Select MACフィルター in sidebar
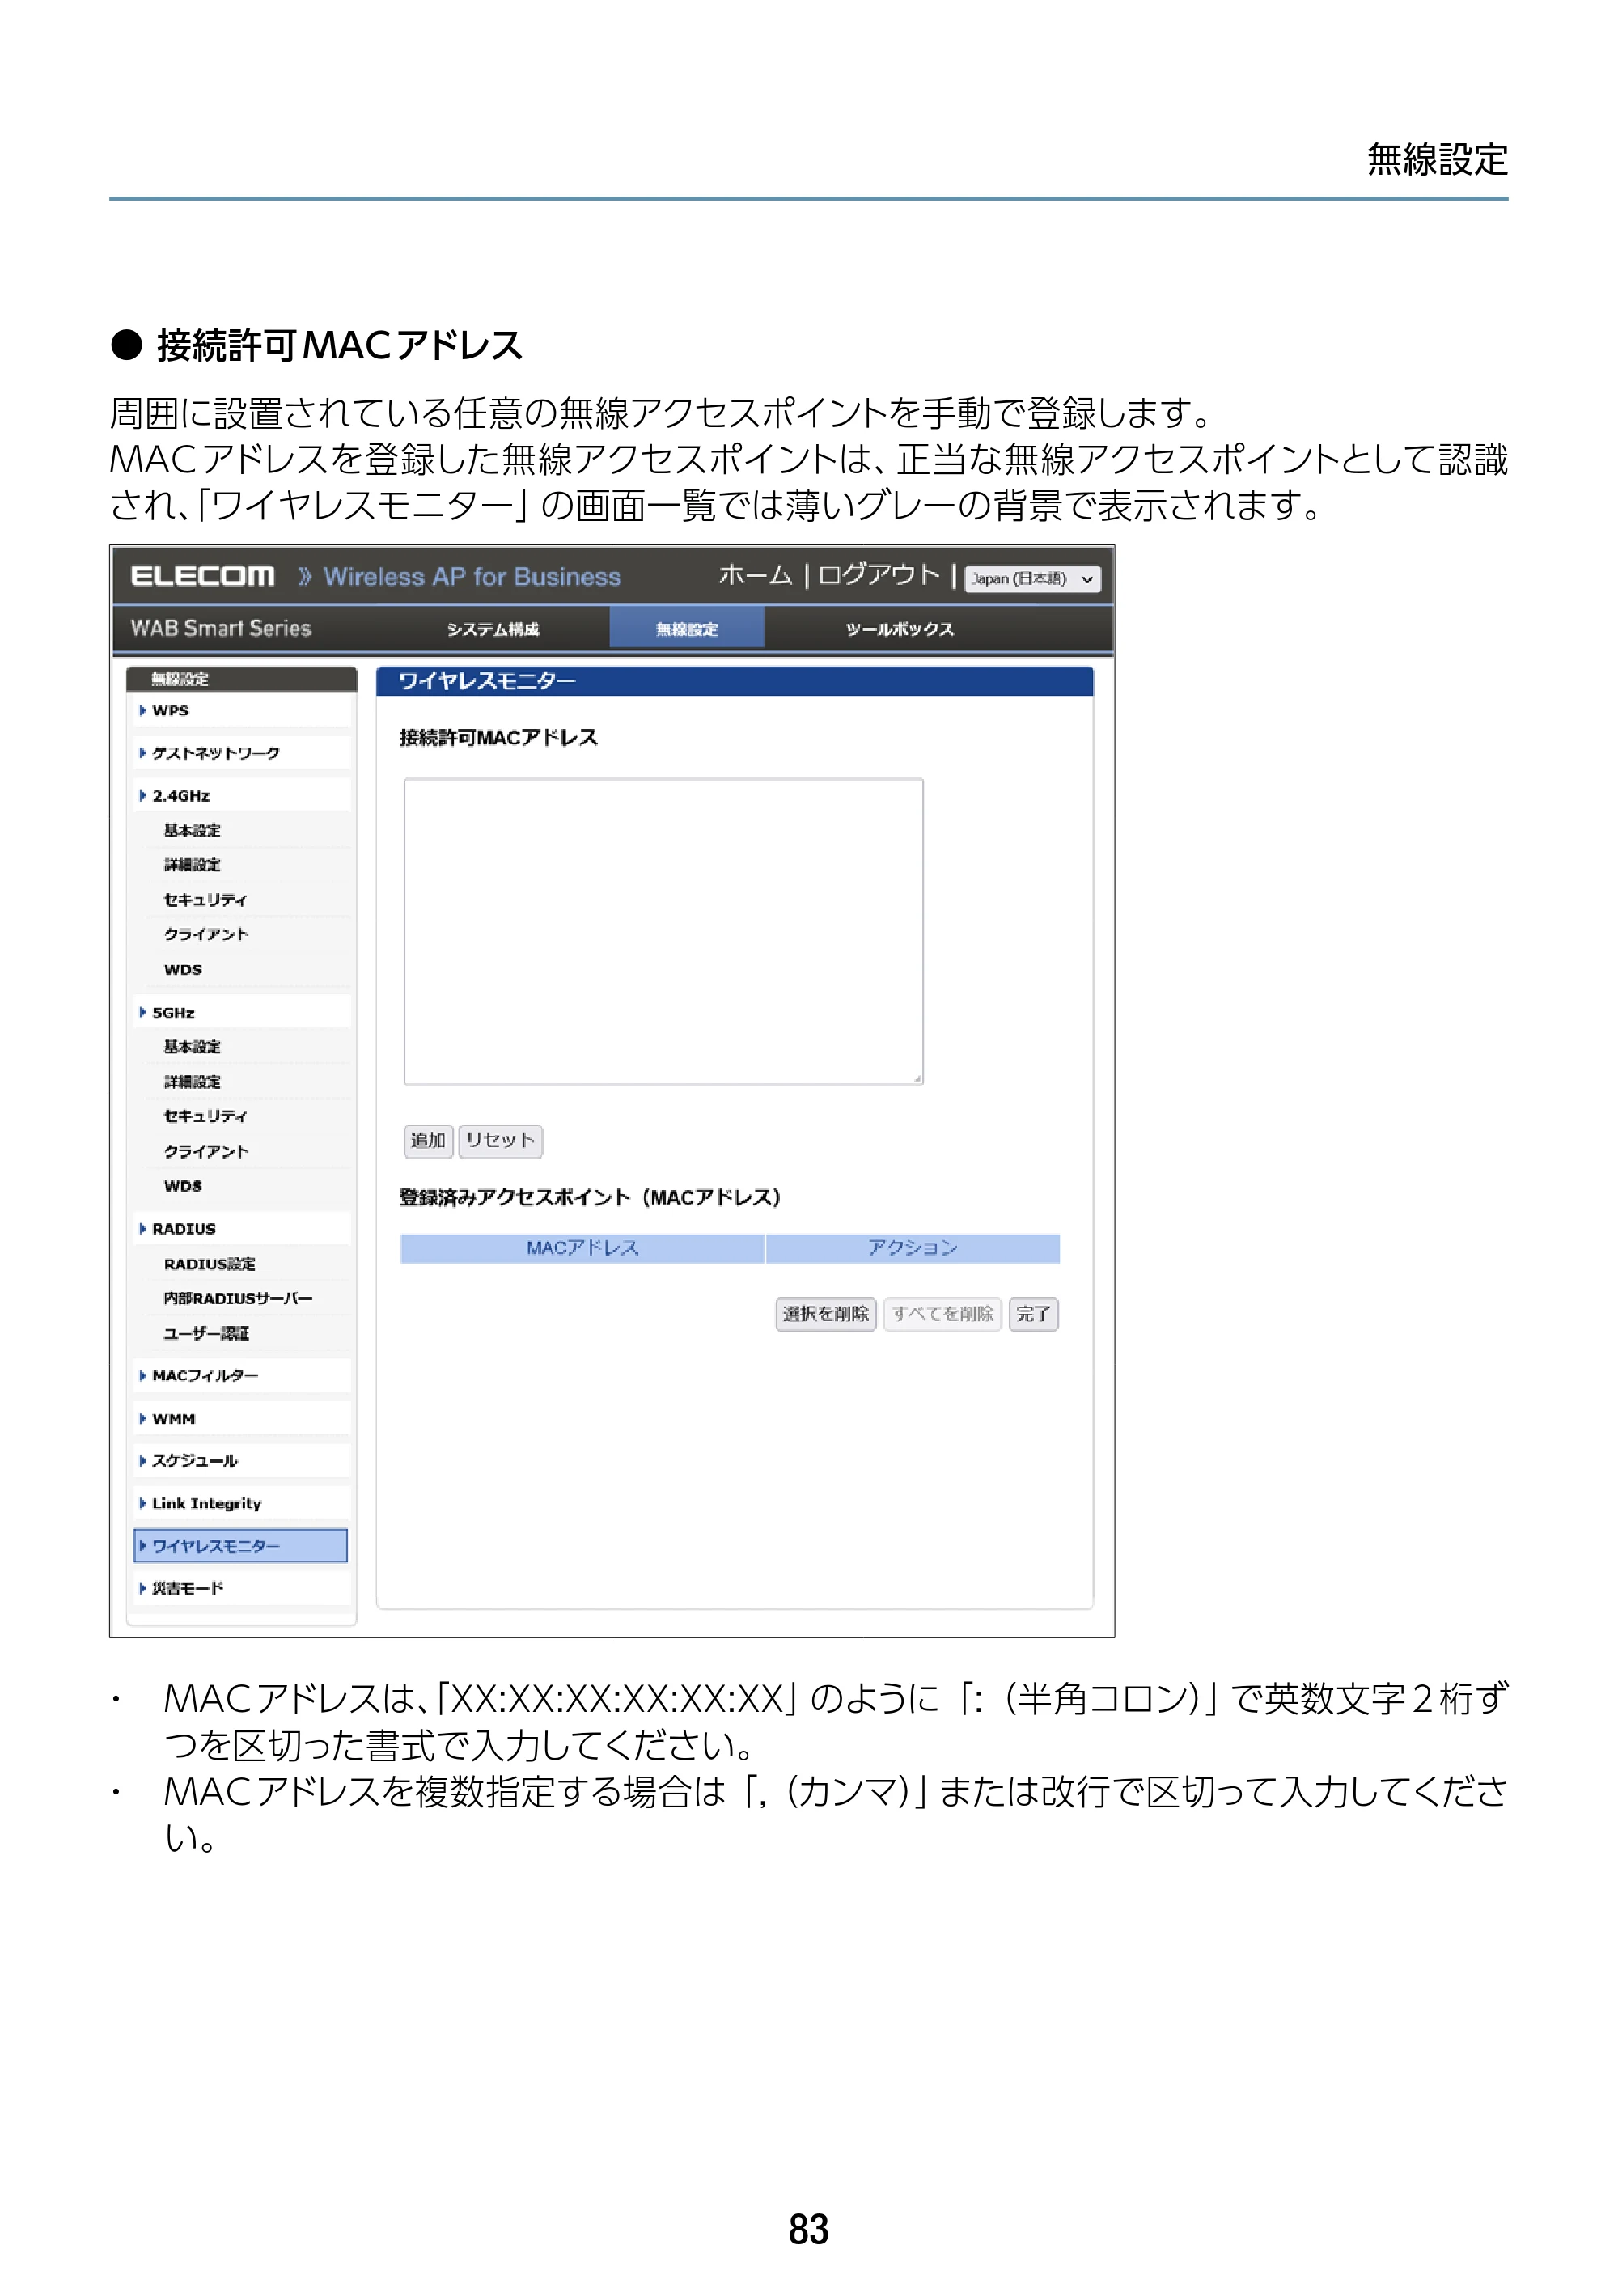Screen dimensions: 1618x2296 pos(241,1375)
